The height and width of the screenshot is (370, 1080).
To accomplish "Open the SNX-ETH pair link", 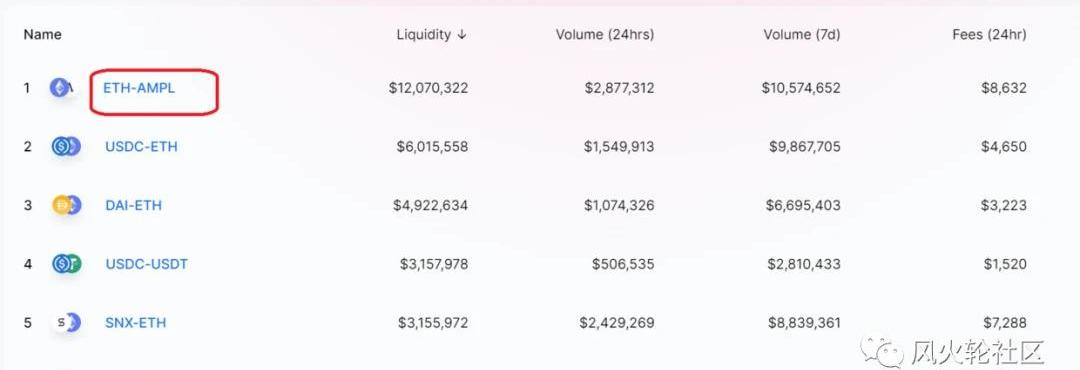I will [136, 322].
